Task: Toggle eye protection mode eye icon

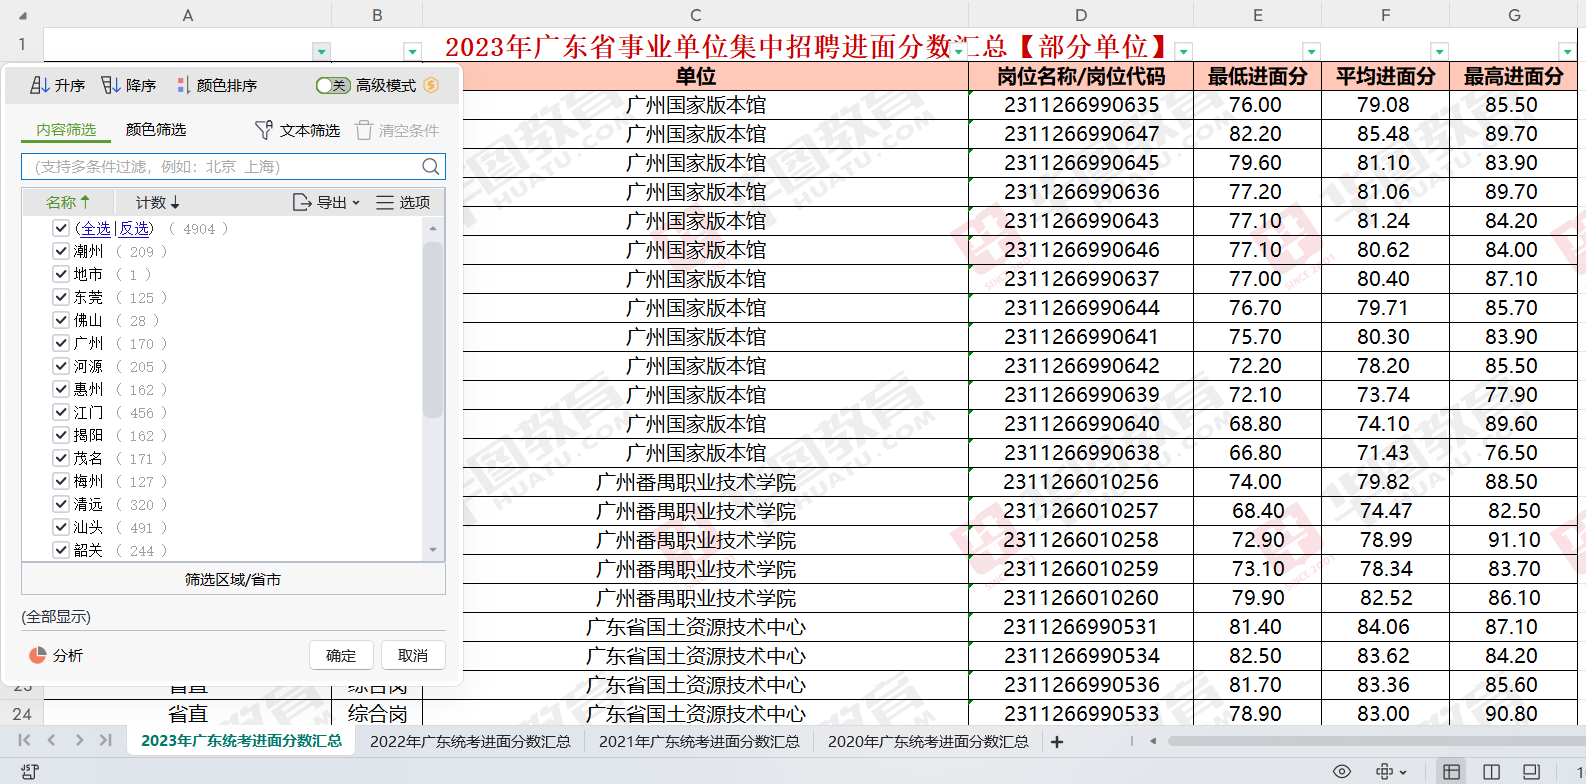Action: [1342, 771]
